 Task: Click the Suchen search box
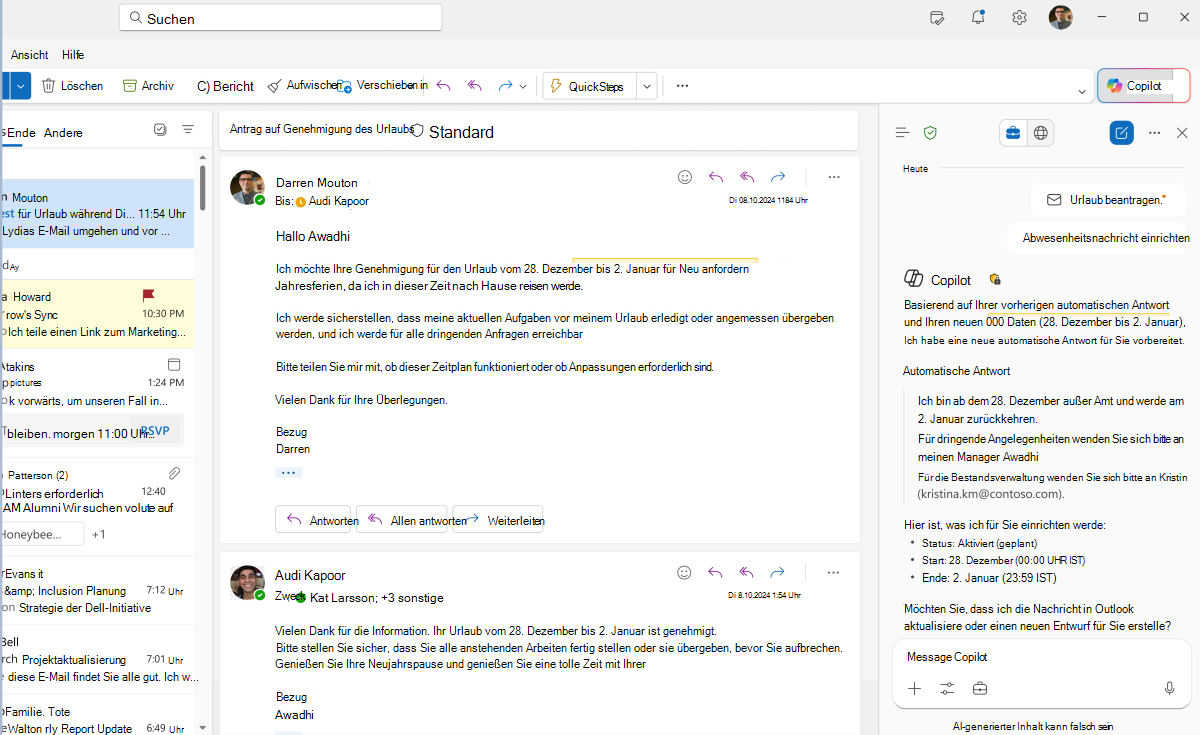click(x=280, y=18)
